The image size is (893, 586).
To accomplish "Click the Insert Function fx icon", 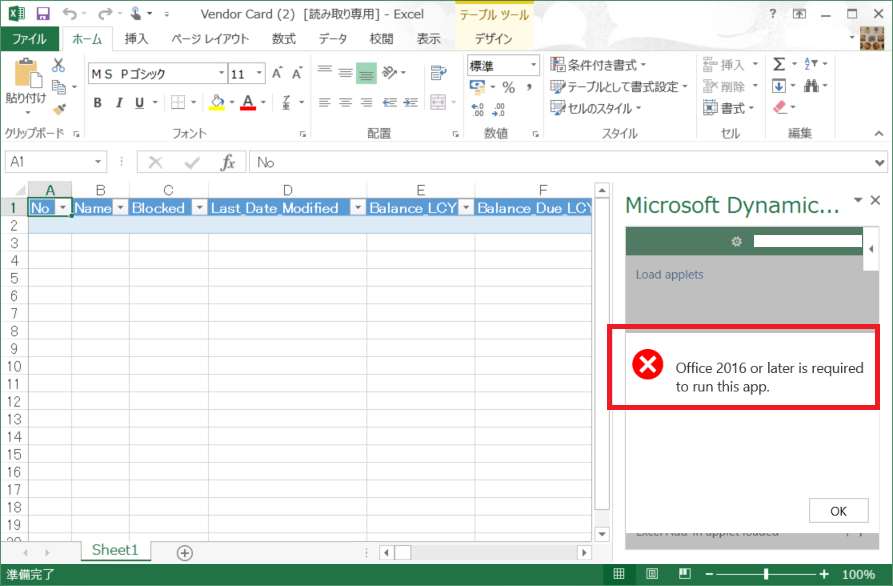I will coord(228,162).
